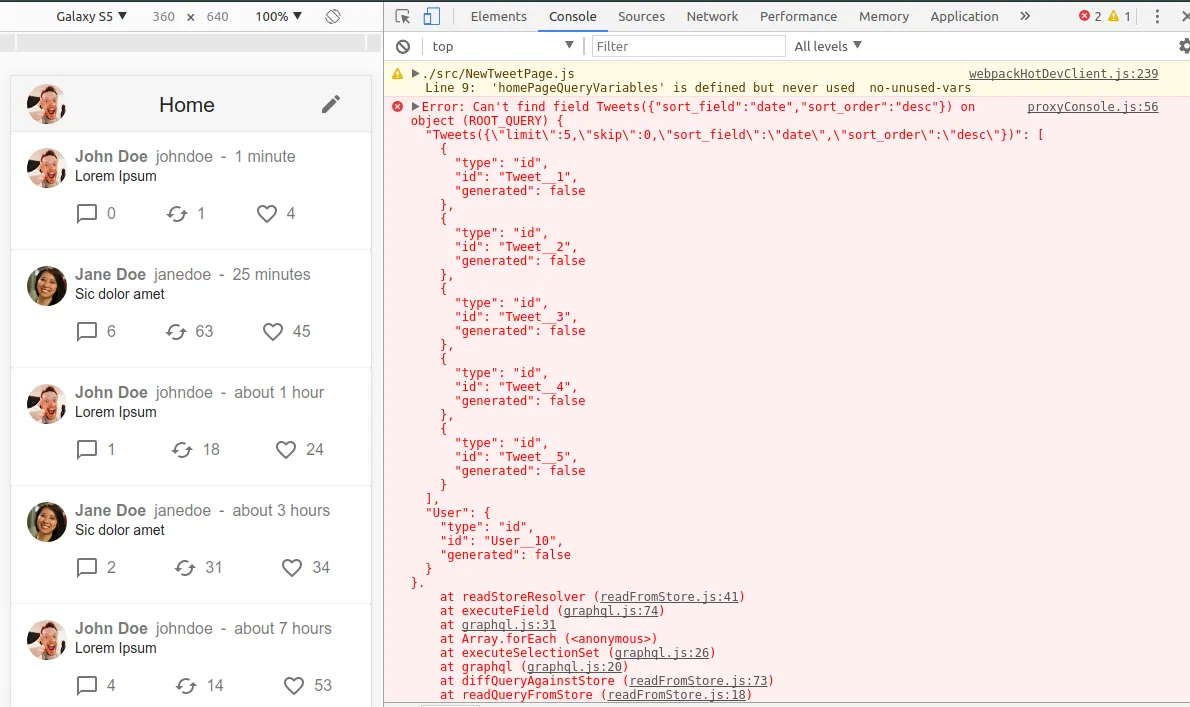Screen dimensions: 1190x707
Task: Click the inspect element picker icon
Action: [x=403, y=16]
